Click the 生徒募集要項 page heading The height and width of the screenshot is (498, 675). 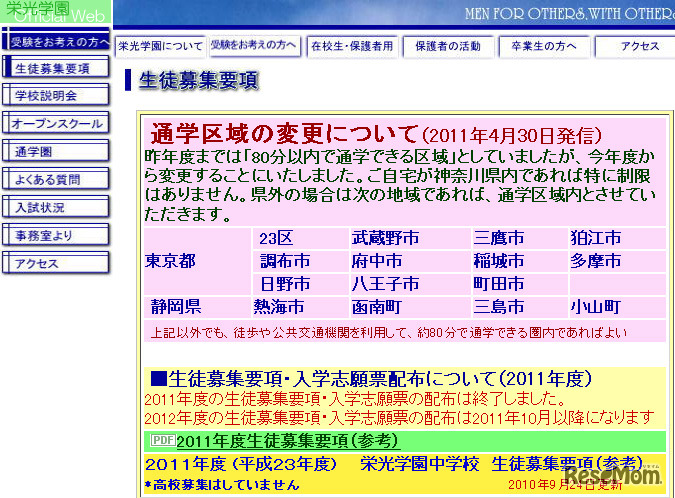(198, 80)
